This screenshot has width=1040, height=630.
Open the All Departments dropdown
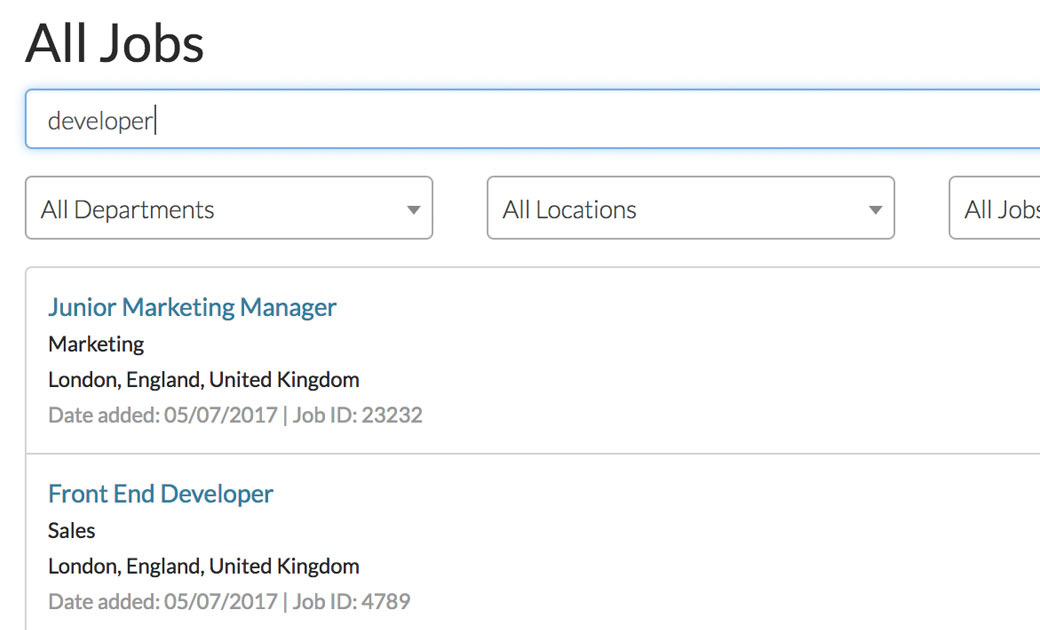pos(228,209)
